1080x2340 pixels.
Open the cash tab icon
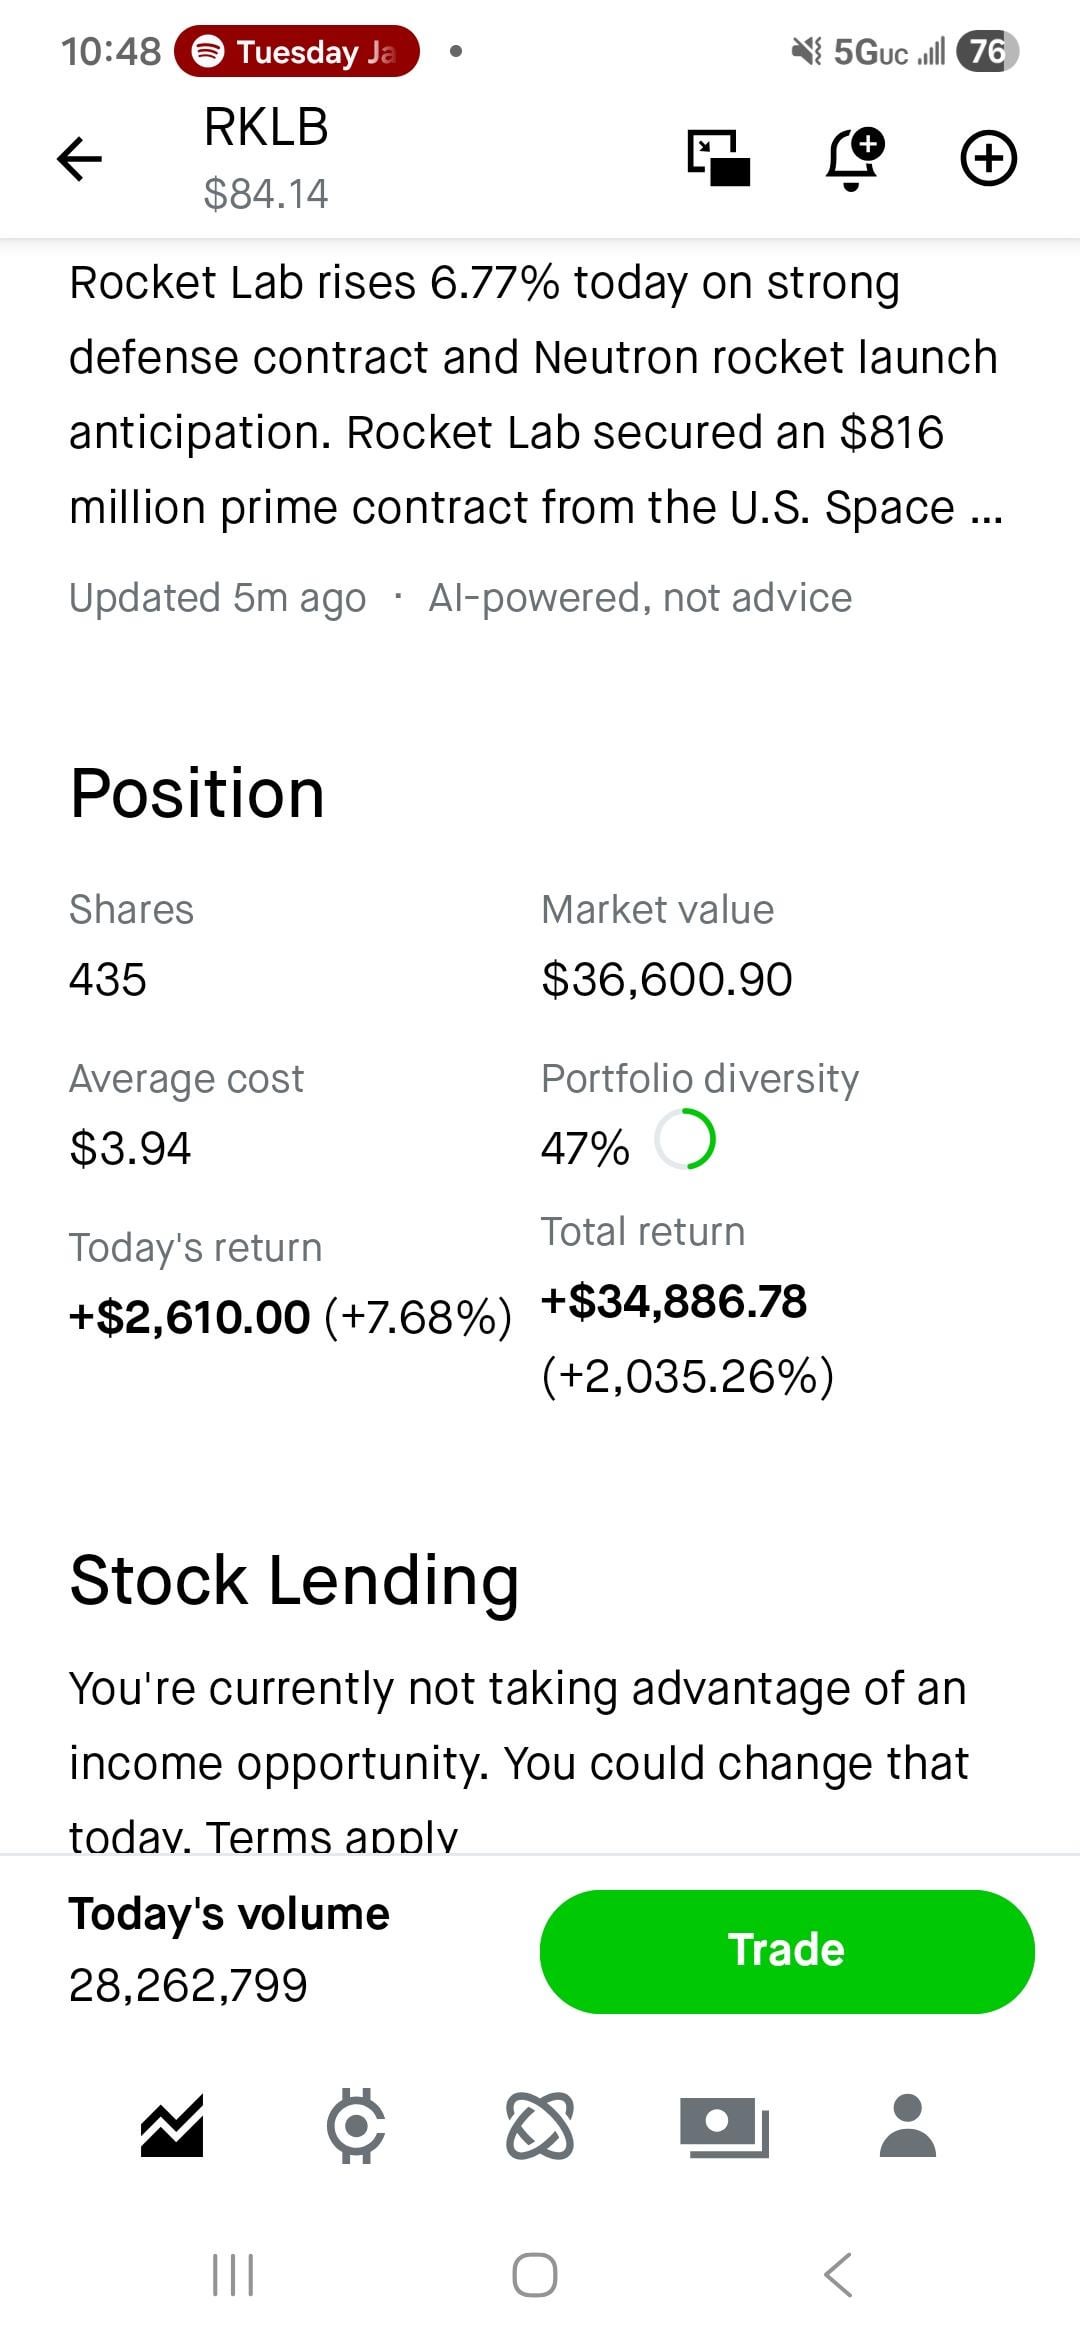[x=724, y=2125]
